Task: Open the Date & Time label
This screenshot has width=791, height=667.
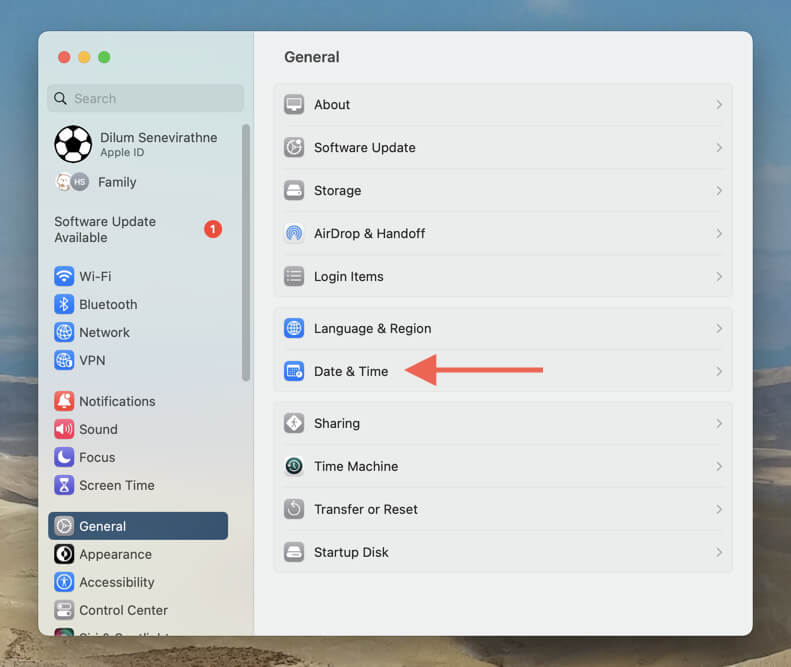Action: 351,371
